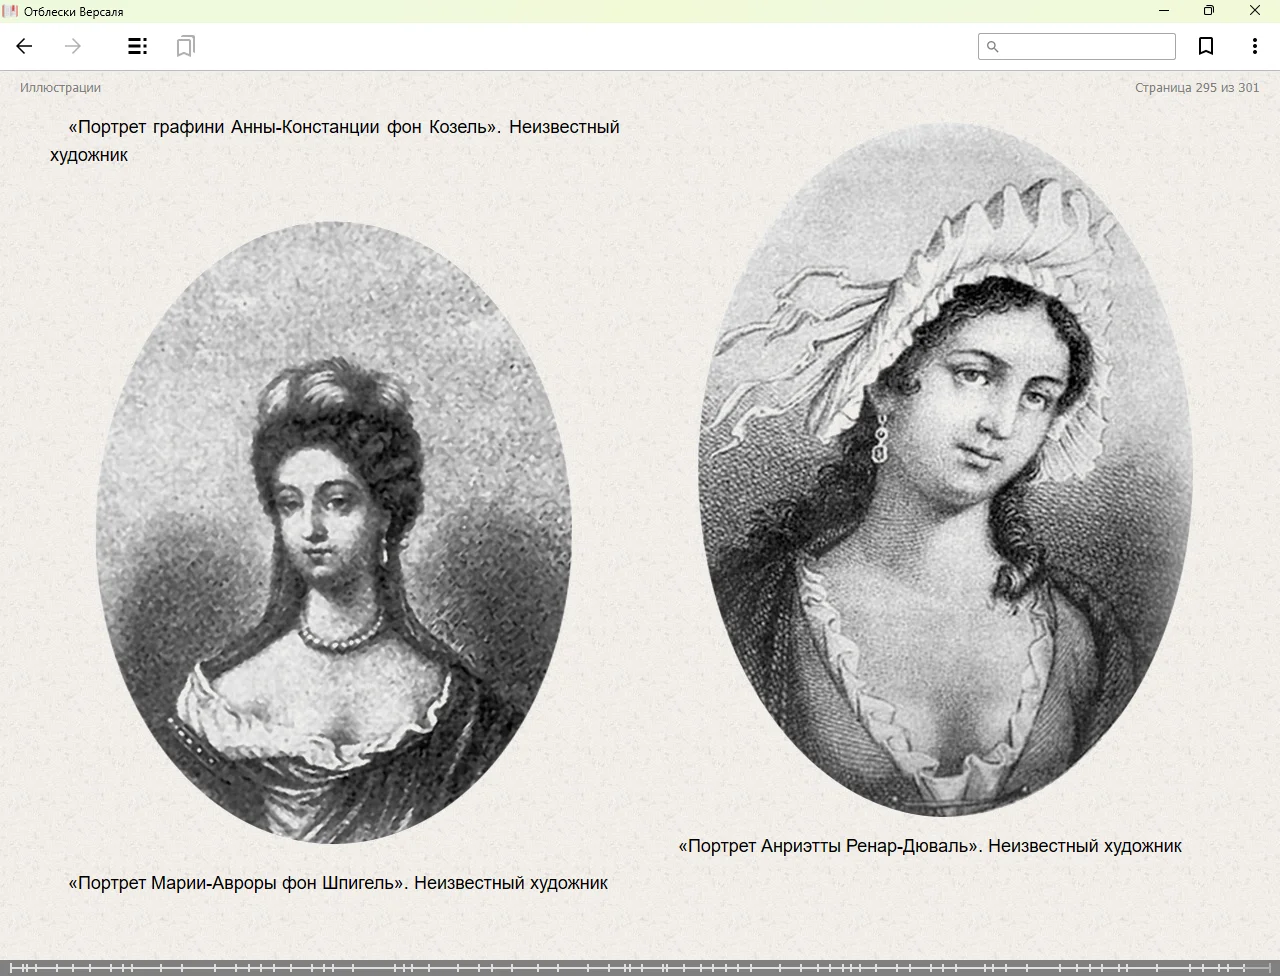Click the Мария-Аврора фон Шпигель portrait
The width and height of the screenshot is (1280, 976).
pos(333,532)
